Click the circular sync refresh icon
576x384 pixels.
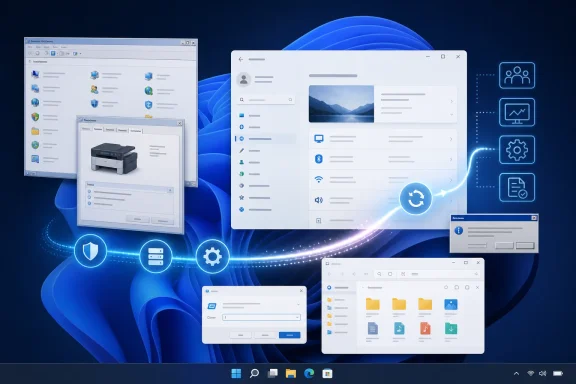[x=415, y=198]
